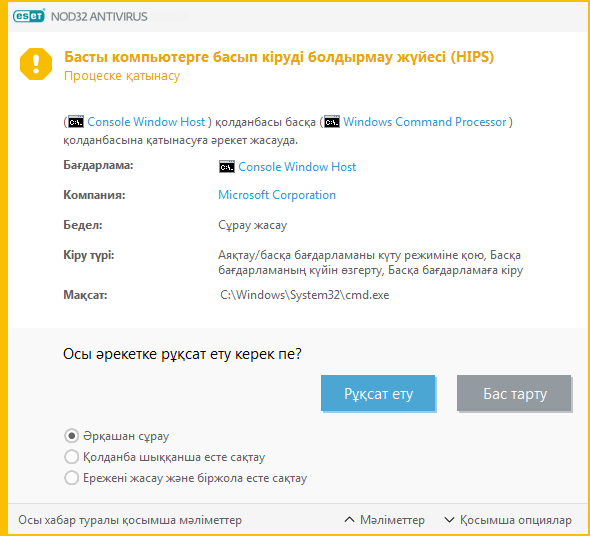Open the Microsoft Corporation company link
590x536 pixels.
pos(277,195)
